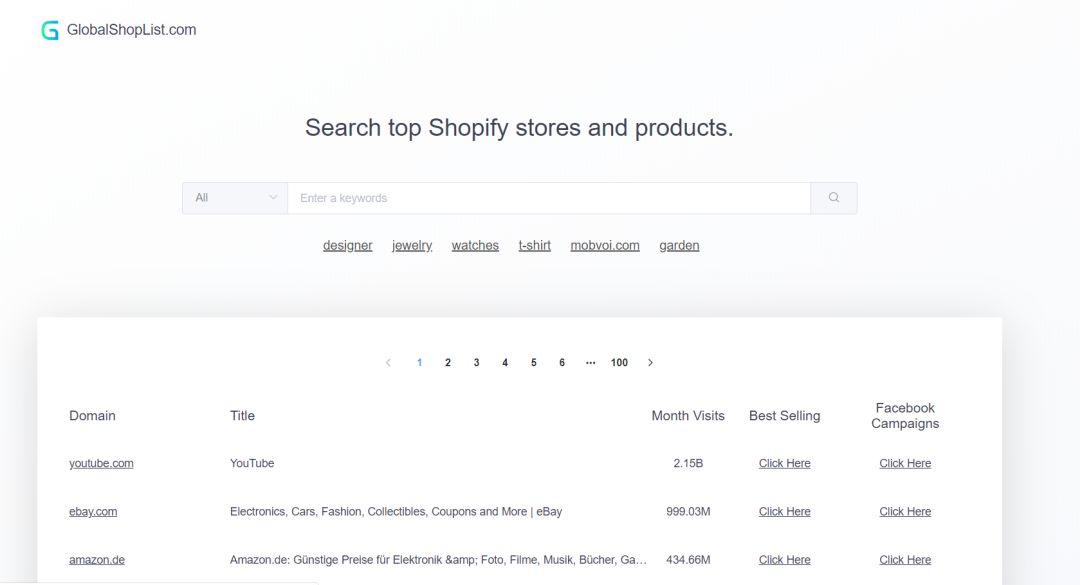Click the jewelry keyword suggestion
The image size is (1080, 585).
[x=411, y=245]
